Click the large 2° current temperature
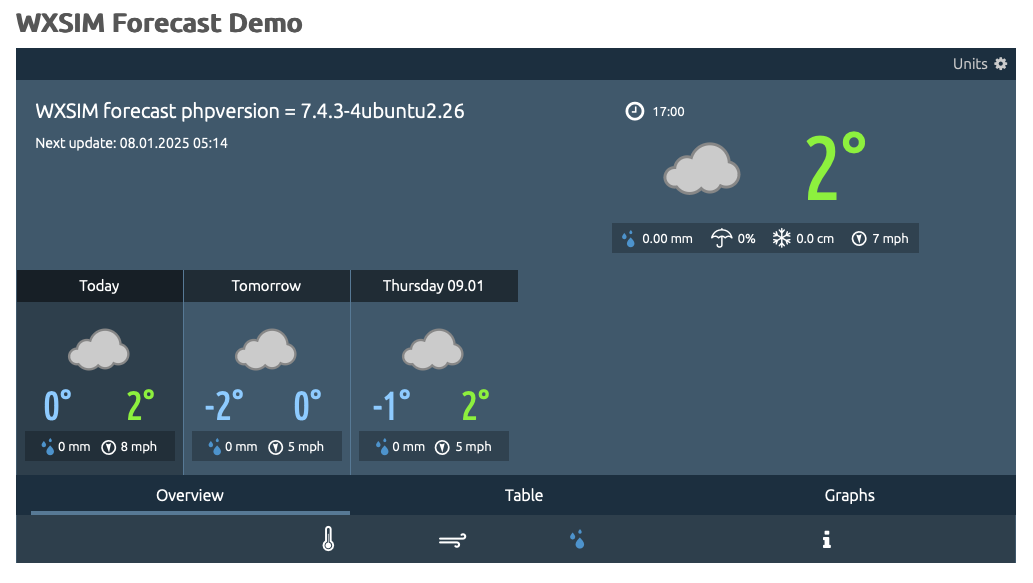Image resolution: width=1033 pixels, height=583 pixels. click(x=835, y=167)
